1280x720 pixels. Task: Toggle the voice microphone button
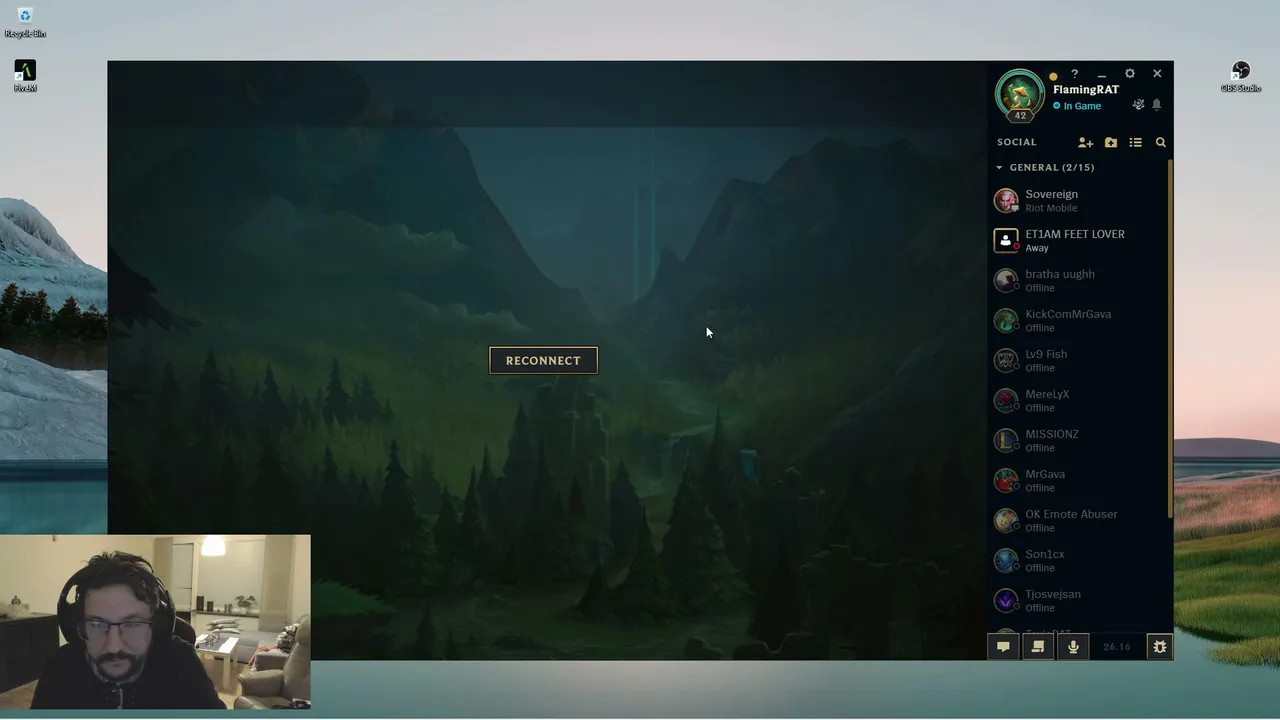tap(1073, 647)
